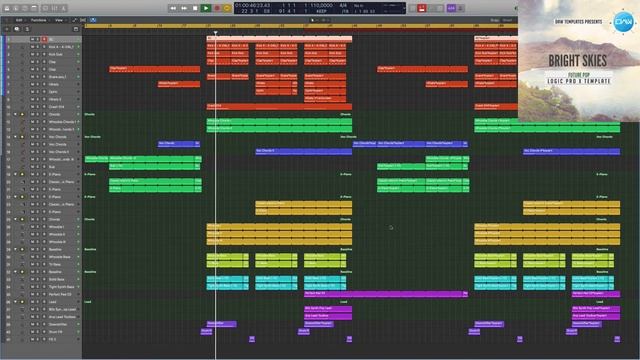Collapse the Lead group on track 36
640x360 pixels.
point(16,302)
